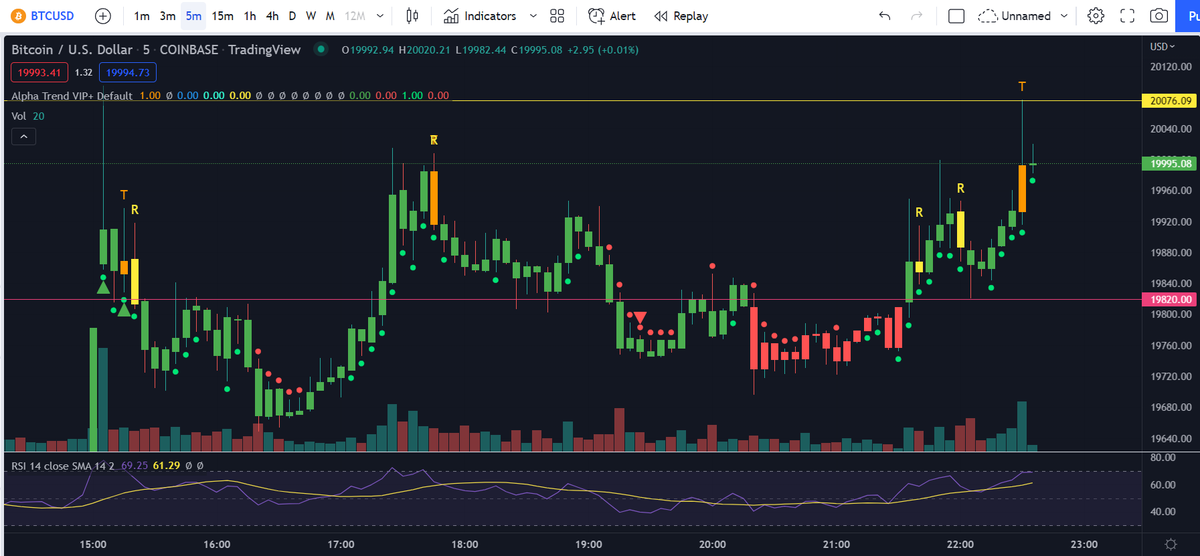Expand the manage layouts dropdown arrow
1200x556 pixels.
click(x=1064, y=16)
